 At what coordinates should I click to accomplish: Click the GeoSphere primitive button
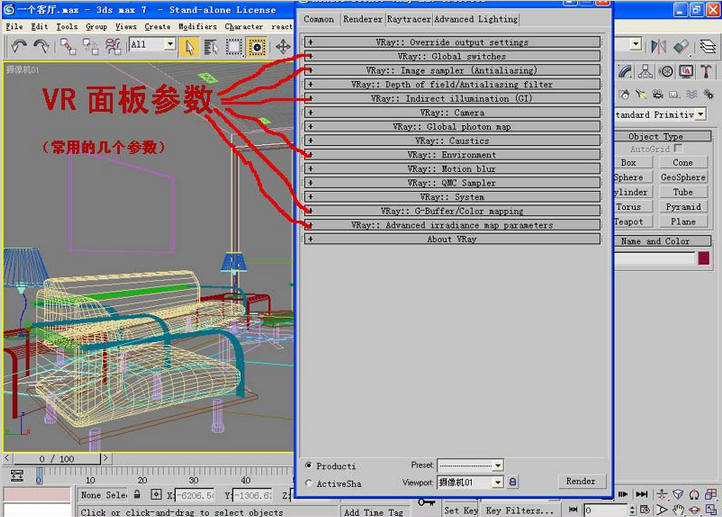pos(683,177)
